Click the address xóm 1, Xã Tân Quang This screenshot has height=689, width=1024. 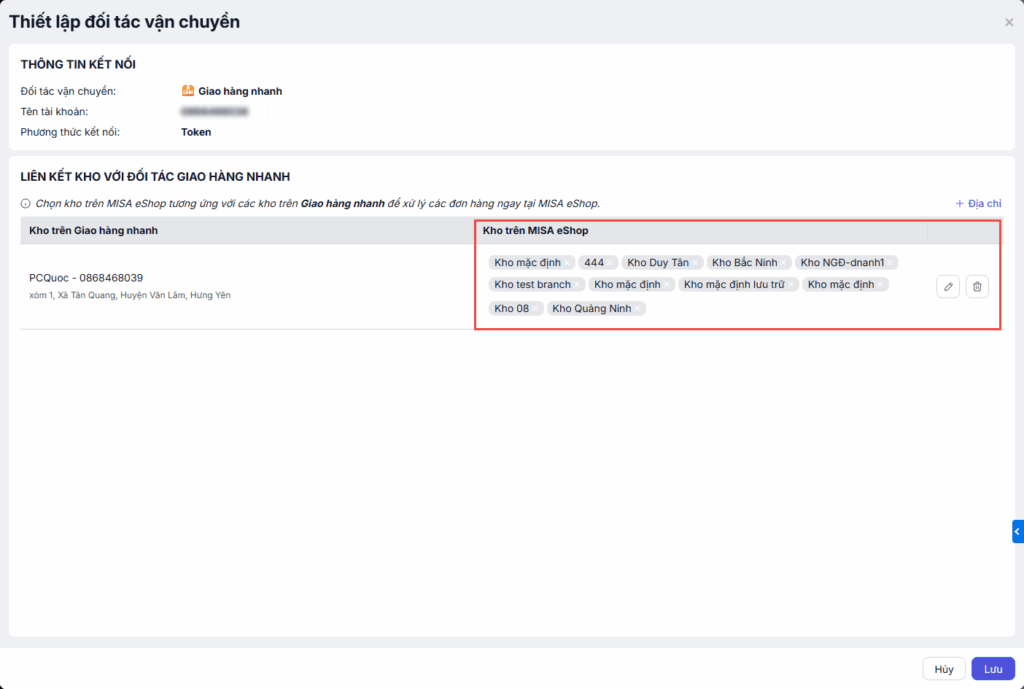pos(130,295)
